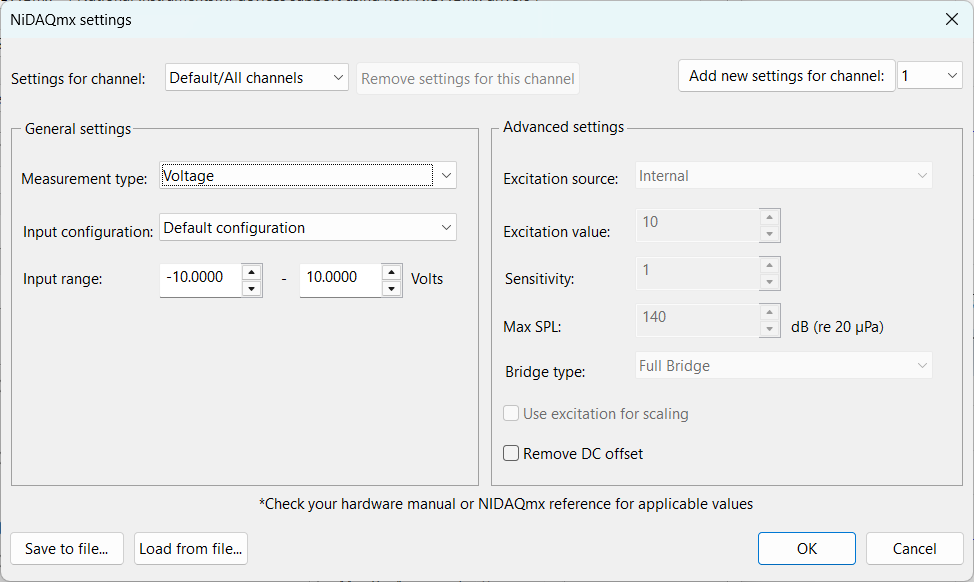
Task: Expand the Measurement type dropdown
Action: coord(307,176)
